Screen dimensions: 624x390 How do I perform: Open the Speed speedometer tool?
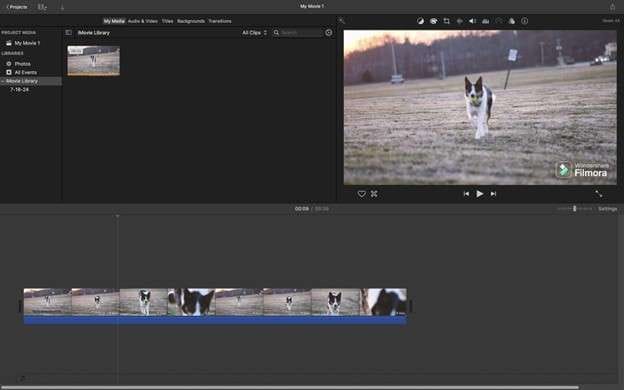coord(499,21)
